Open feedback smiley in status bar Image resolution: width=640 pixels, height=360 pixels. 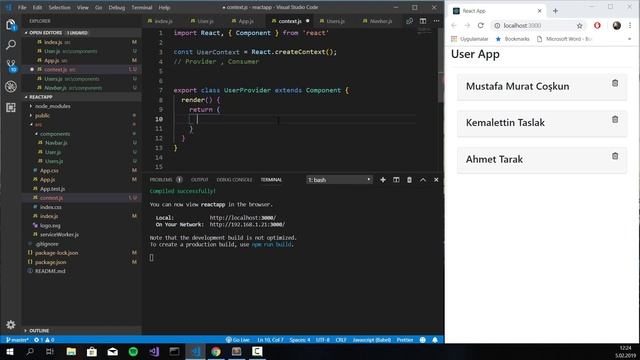tap(423, 340)
